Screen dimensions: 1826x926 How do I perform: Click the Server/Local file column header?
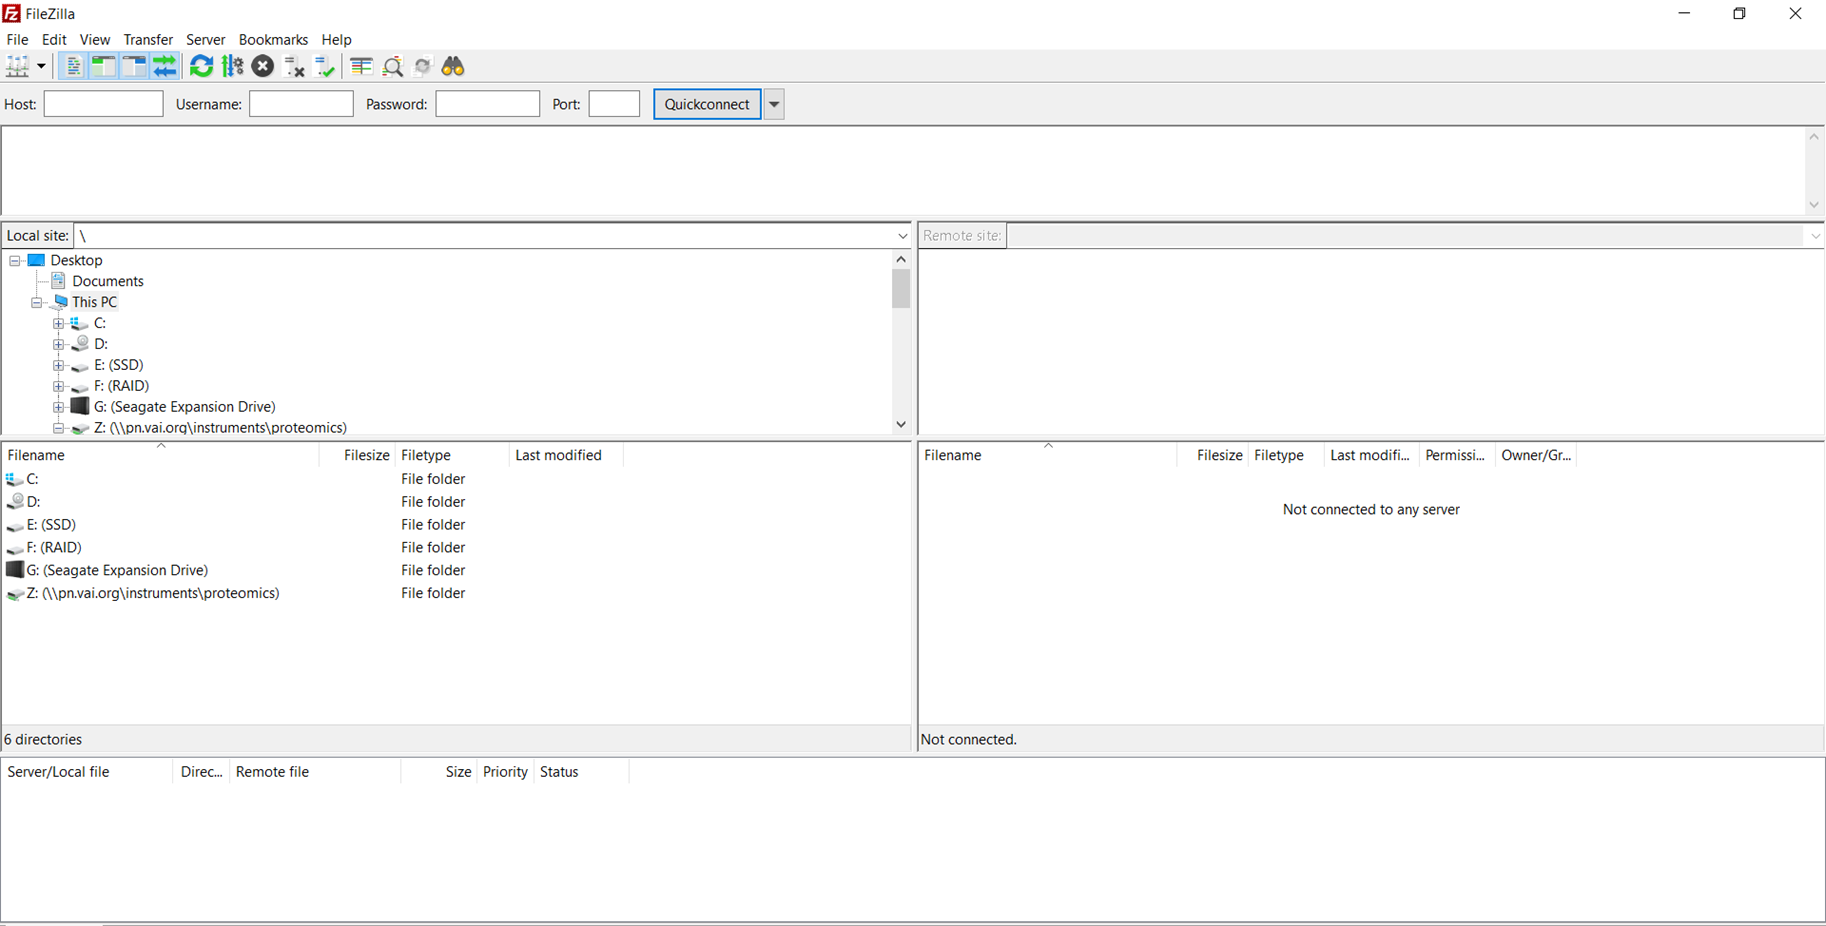(x=87, y=772)
